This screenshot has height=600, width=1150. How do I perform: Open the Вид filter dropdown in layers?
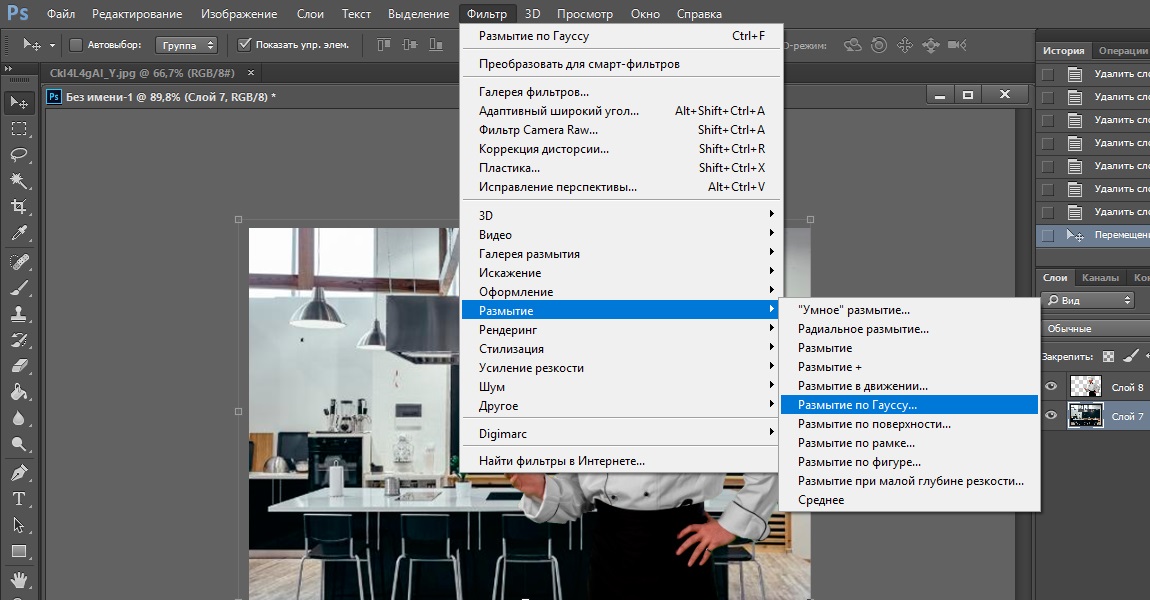1088,300
